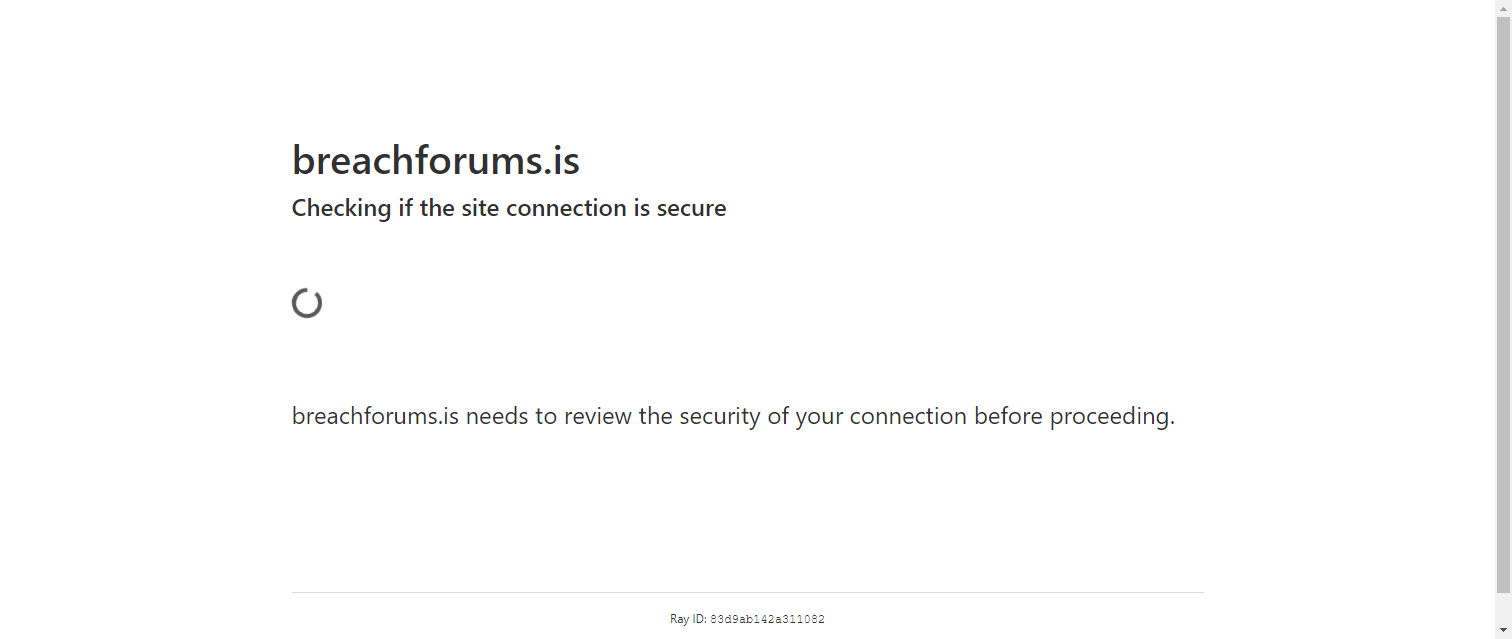Click the word site in the subheading
Screen dimensions: 1512x639
[481, 208]
